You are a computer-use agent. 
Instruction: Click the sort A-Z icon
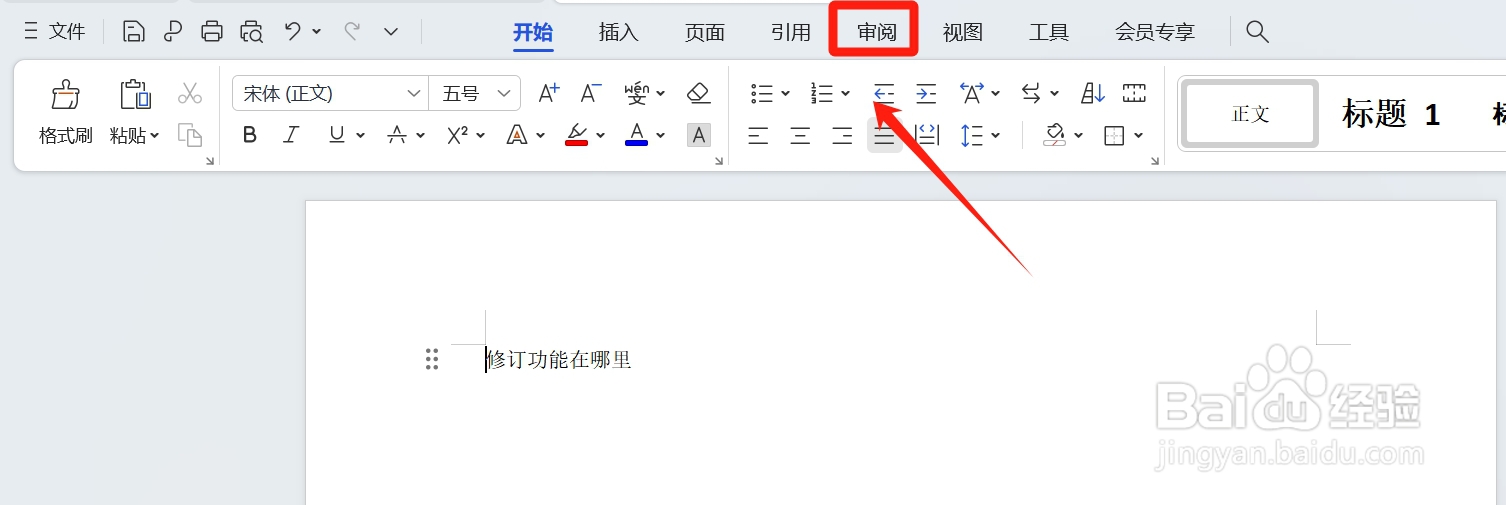[1093, 94]
